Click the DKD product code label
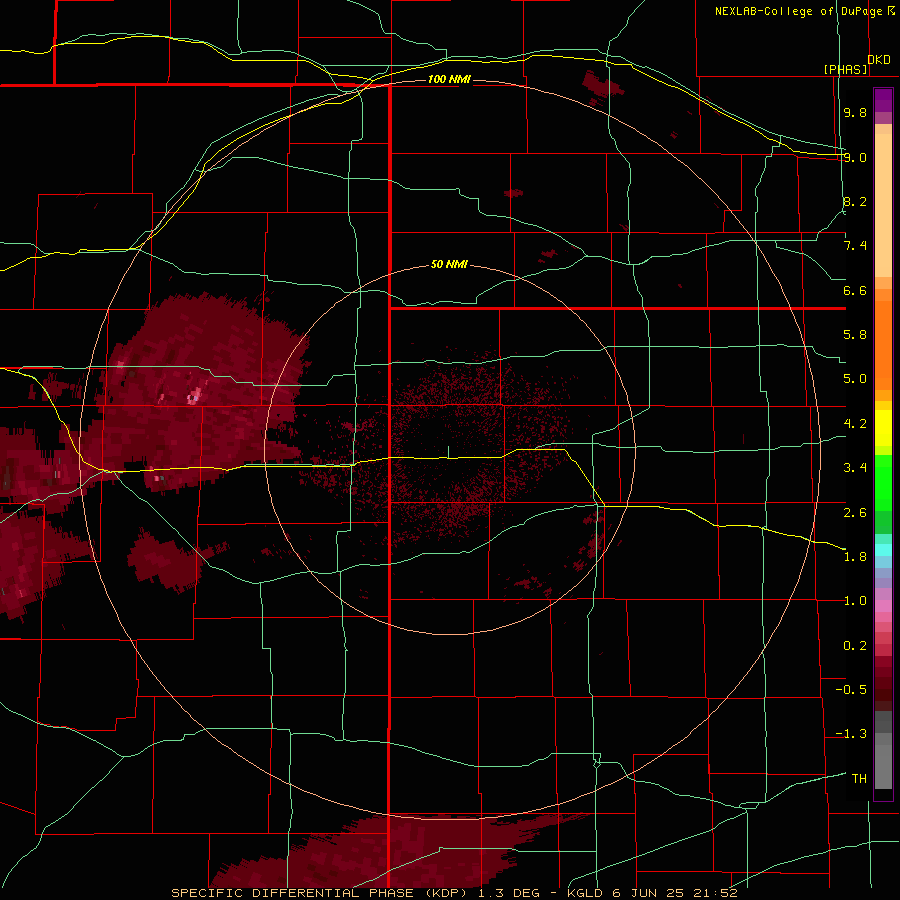900x900 pixels. click(x=879, y=60)
